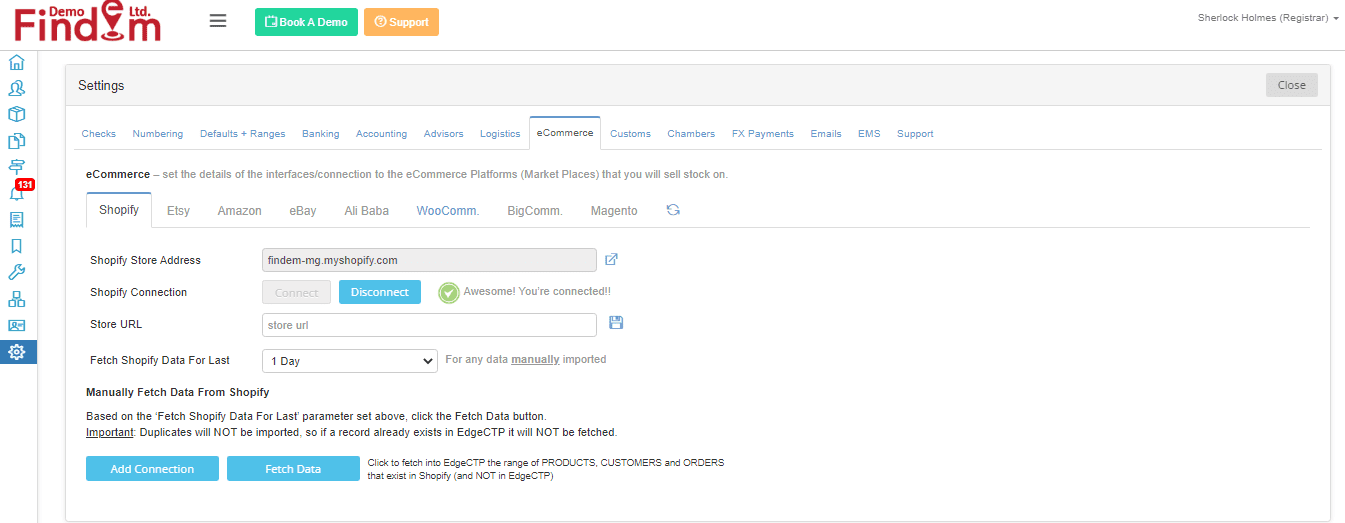Click the green connected checkmark icon
1345x523 pixels.
tap(449, 292)
